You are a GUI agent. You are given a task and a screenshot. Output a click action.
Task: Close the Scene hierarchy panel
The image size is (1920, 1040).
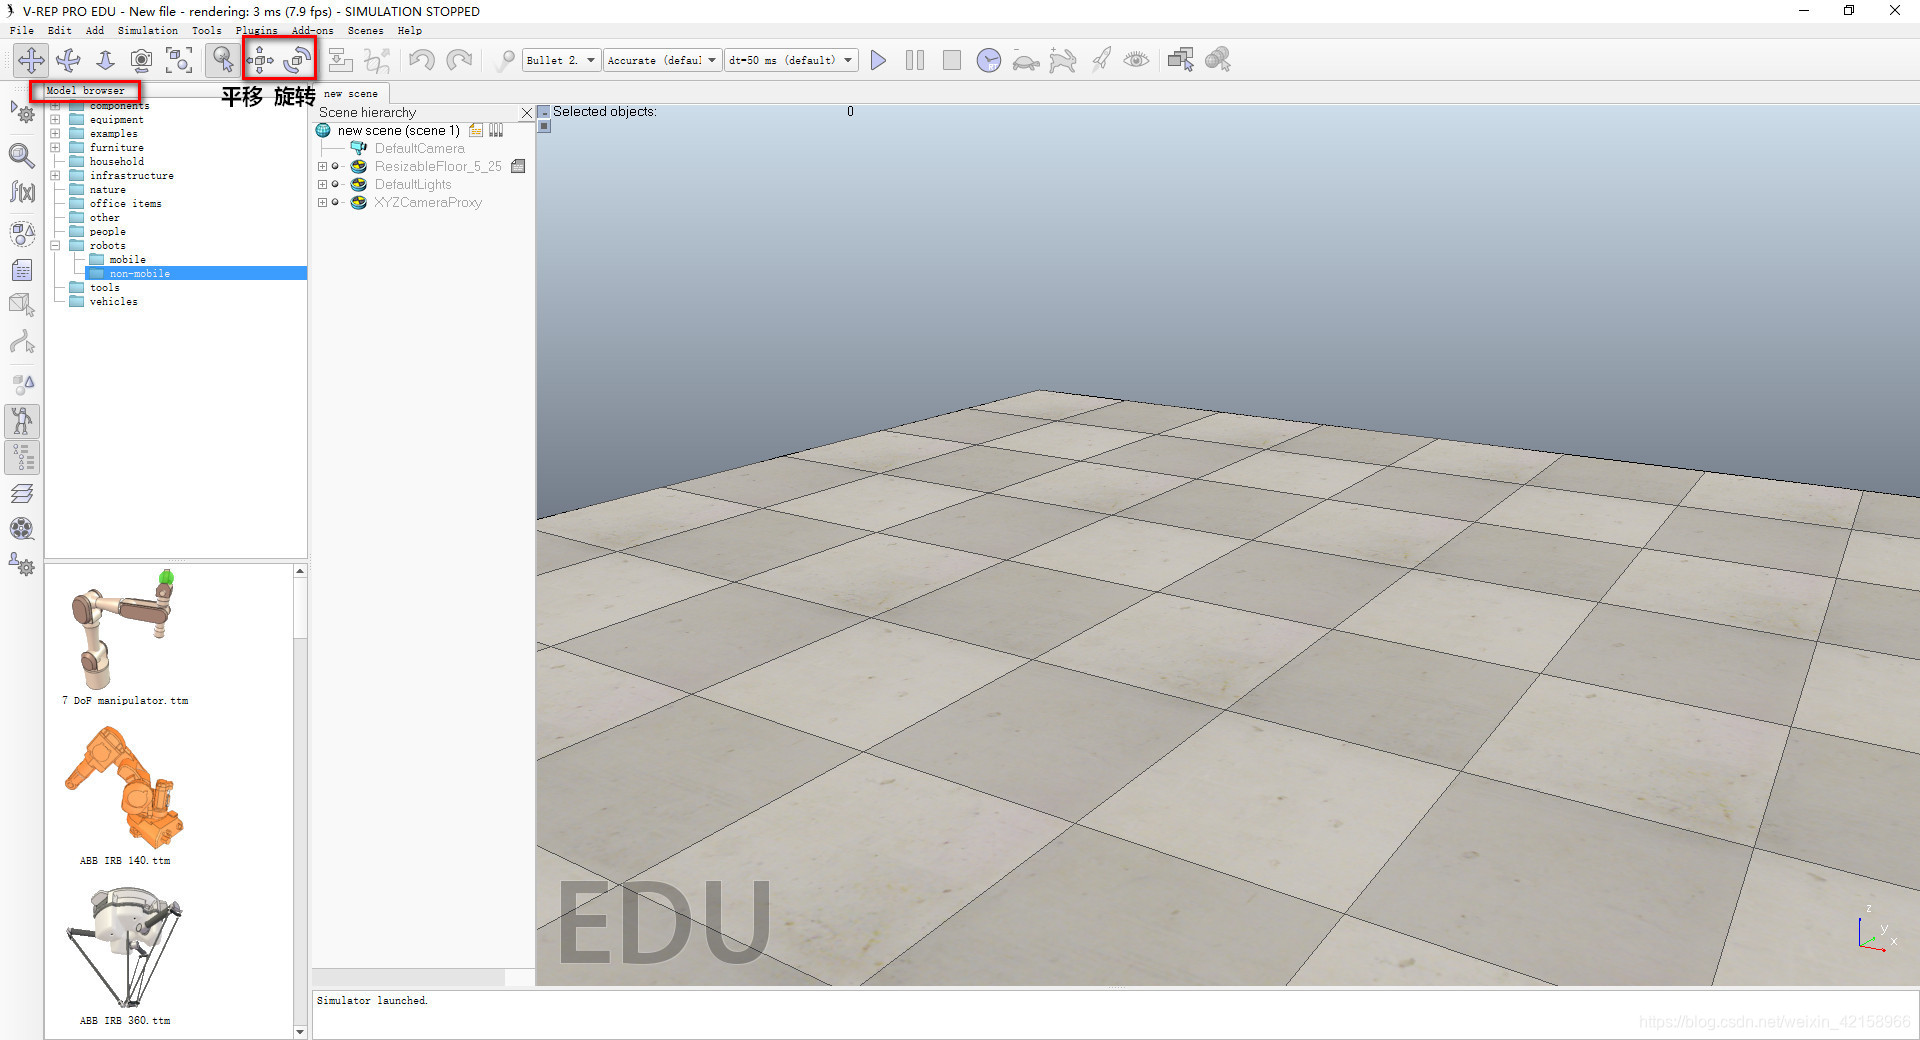[527, 113]
